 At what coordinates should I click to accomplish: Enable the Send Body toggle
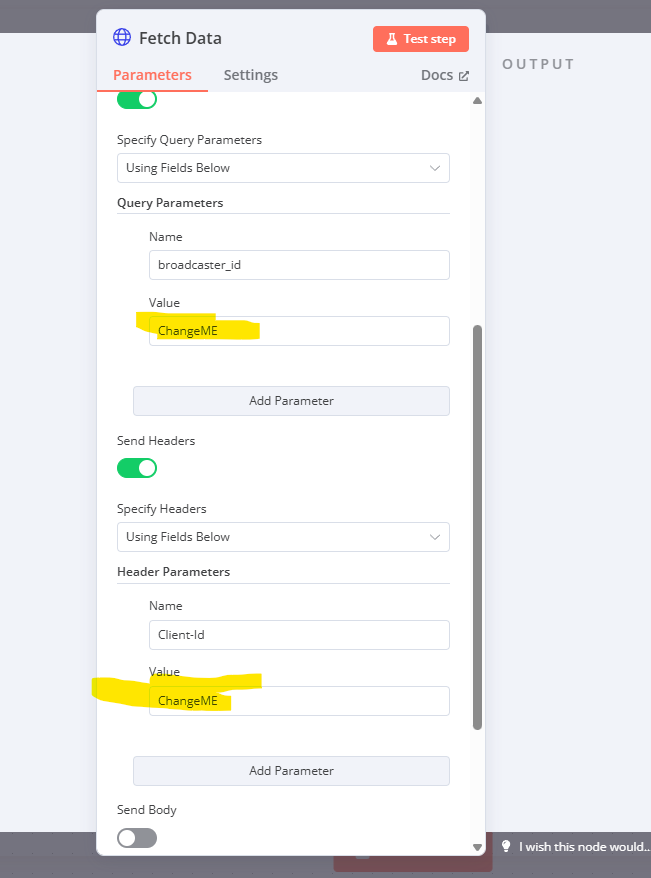137,838
